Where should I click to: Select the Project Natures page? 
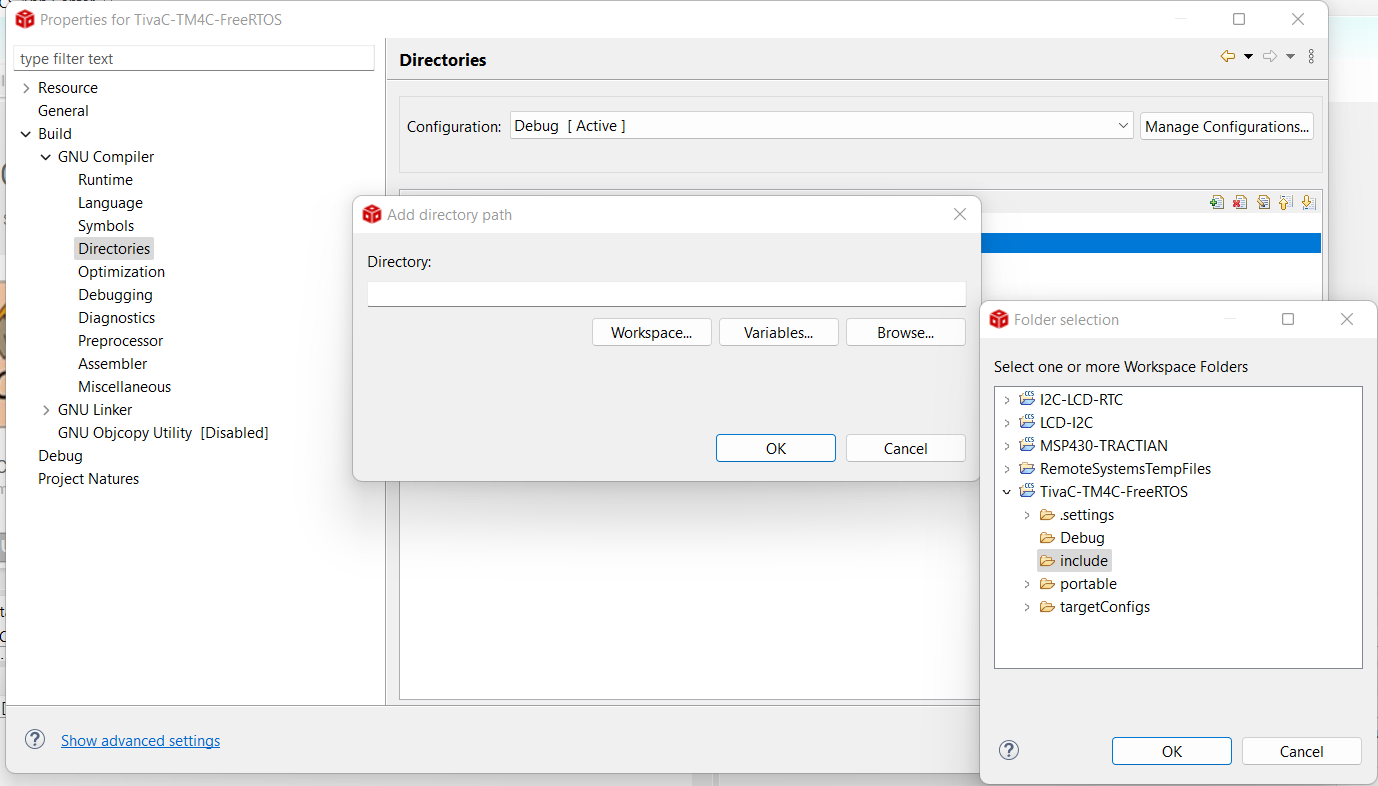88,479
